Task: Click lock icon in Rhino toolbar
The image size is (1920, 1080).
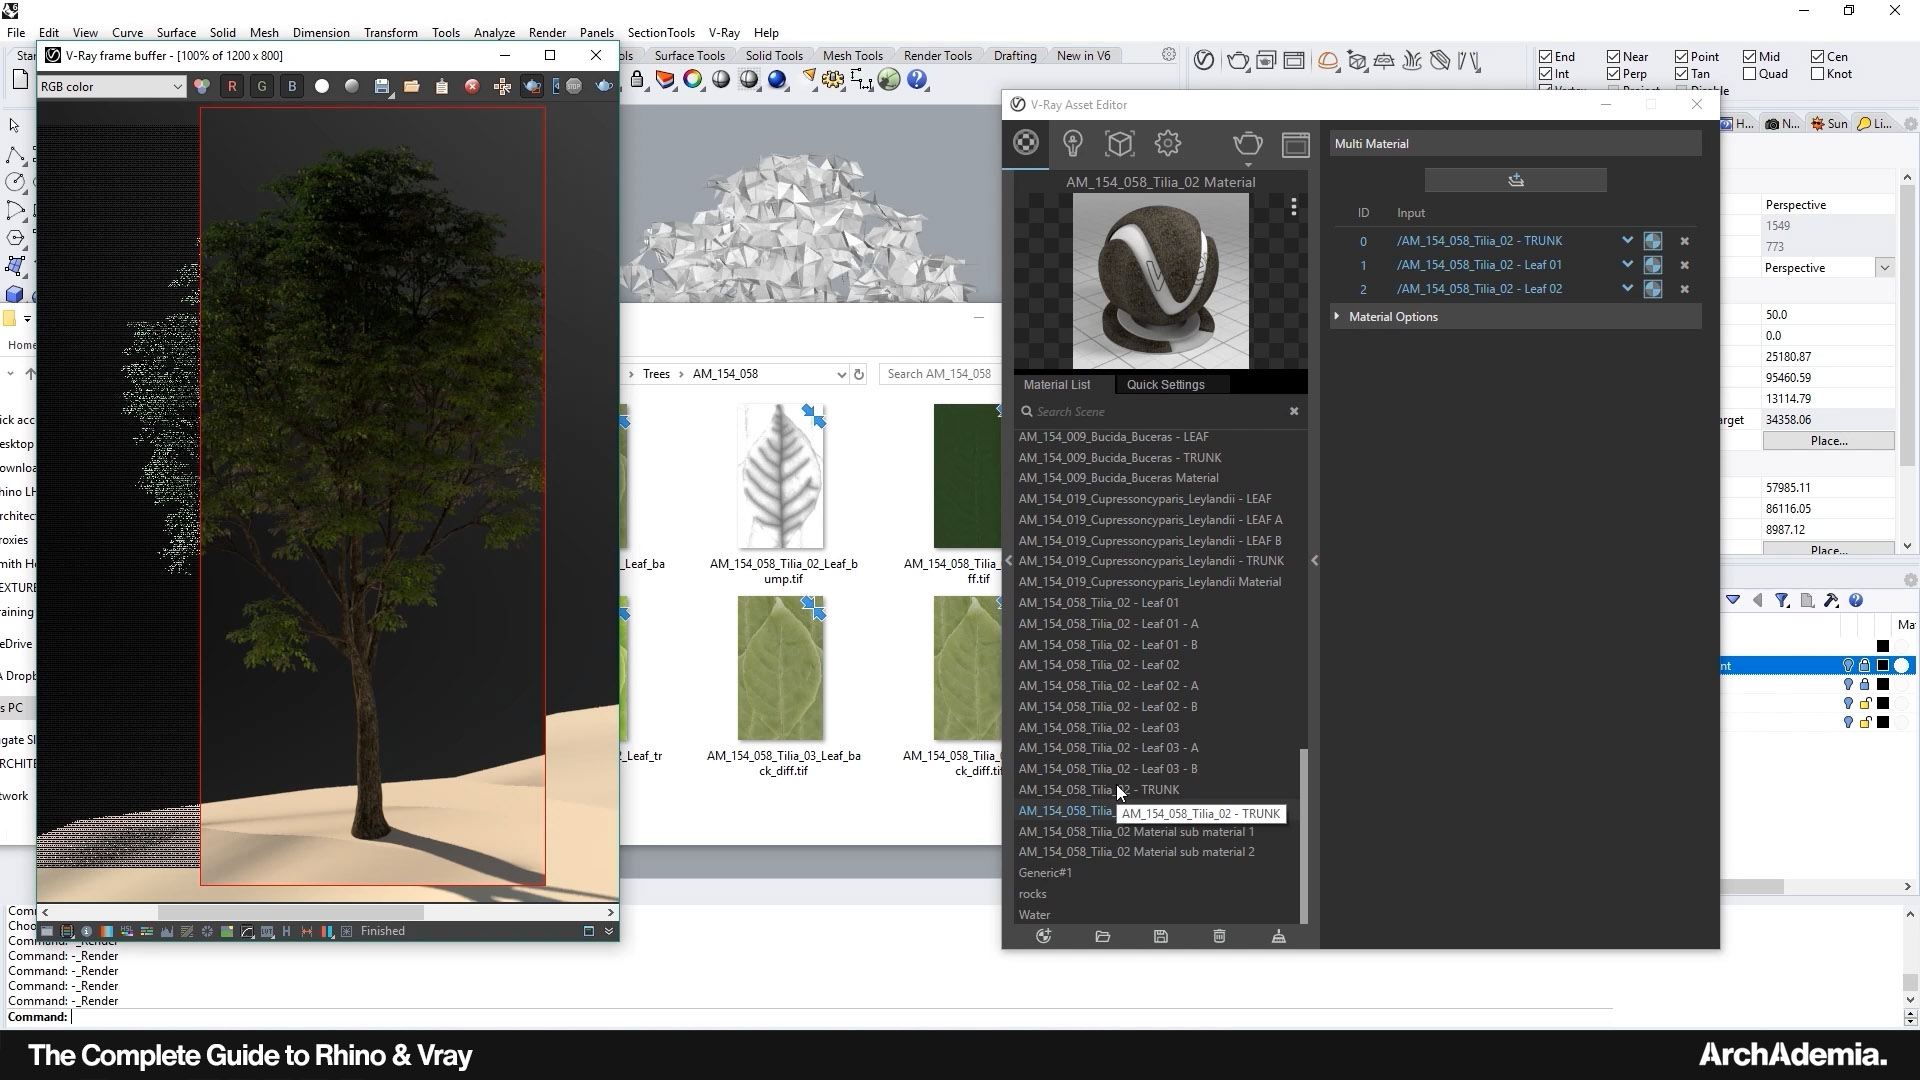Action: pos(637,80)
